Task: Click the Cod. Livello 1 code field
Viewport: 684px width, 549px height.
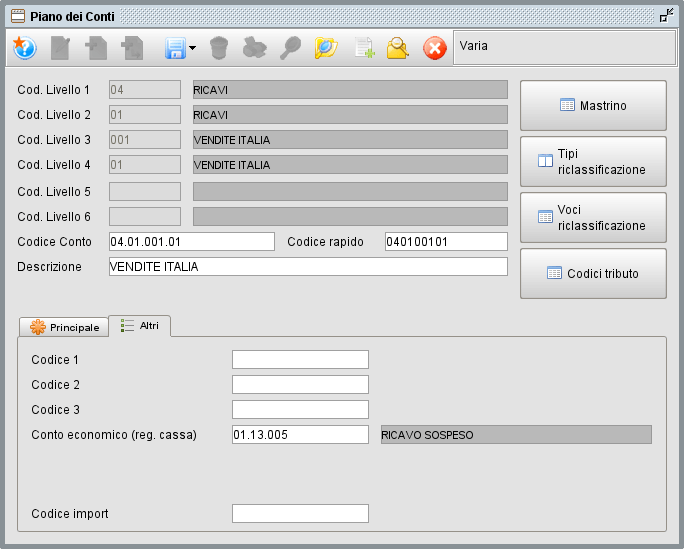Action: 145,90
